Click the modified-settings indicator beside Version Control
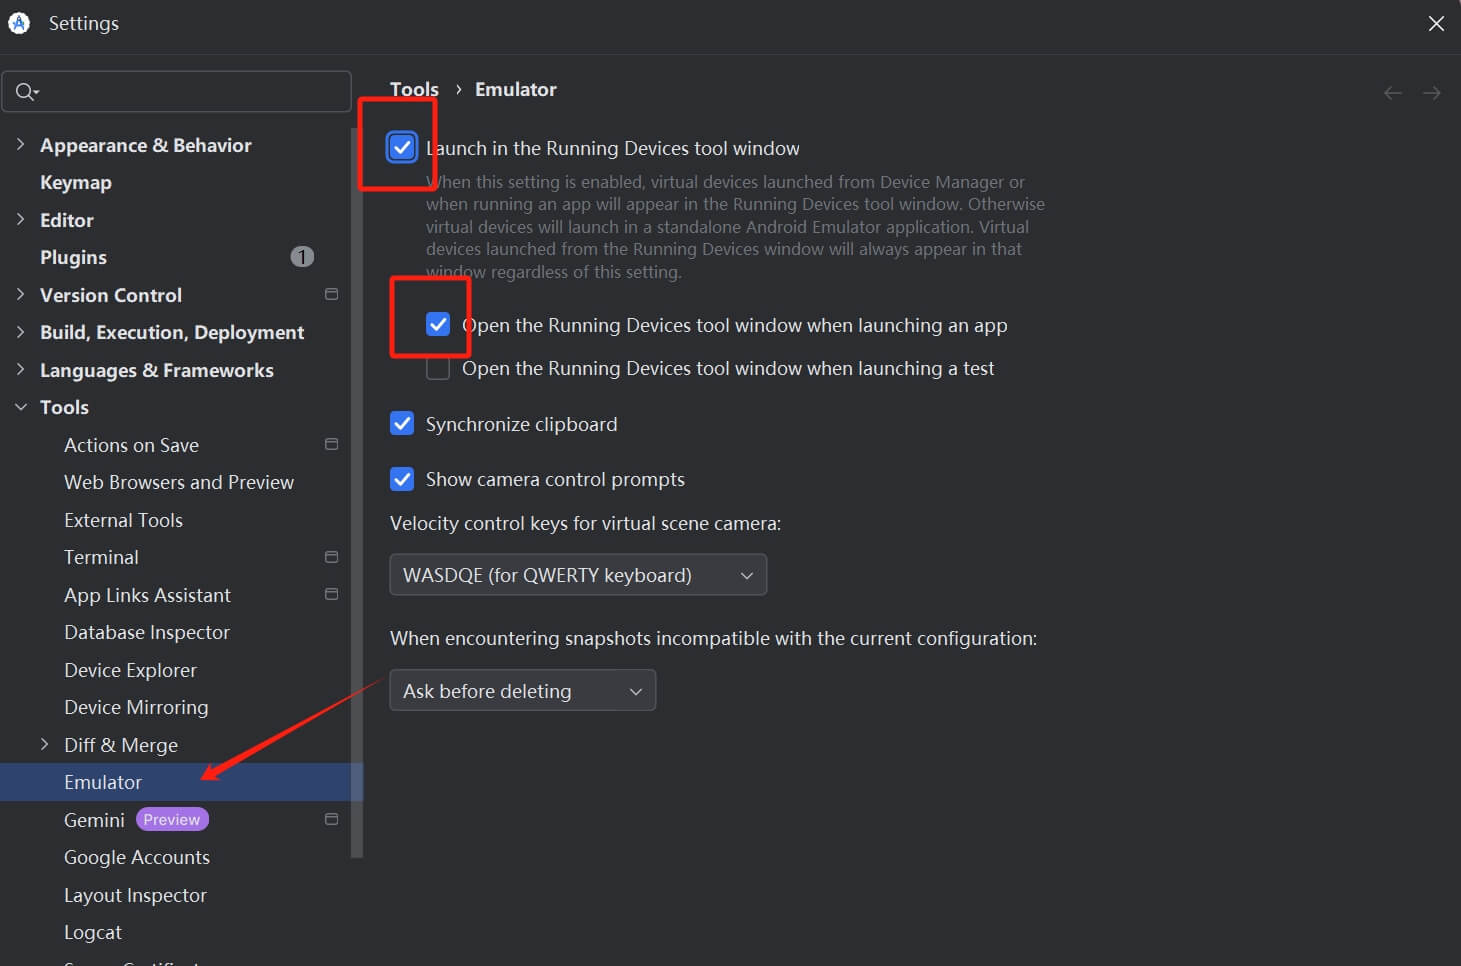Viewport: 1461px width, 966px height. coord(331,294)
